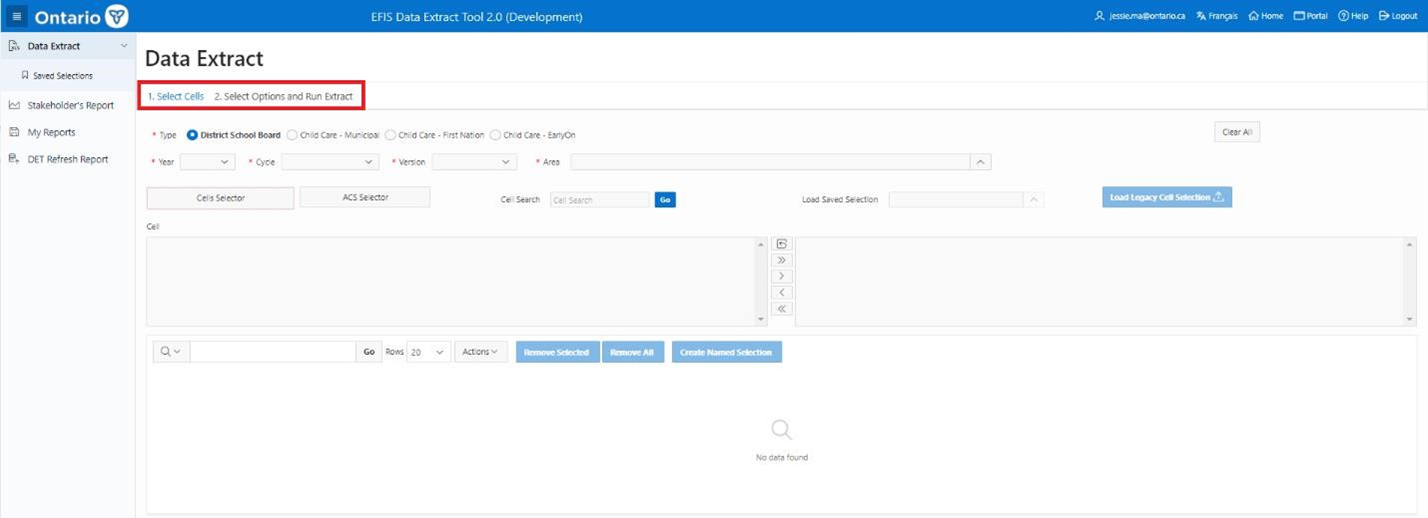Open the Version dropdown

[x=474, y=162]
